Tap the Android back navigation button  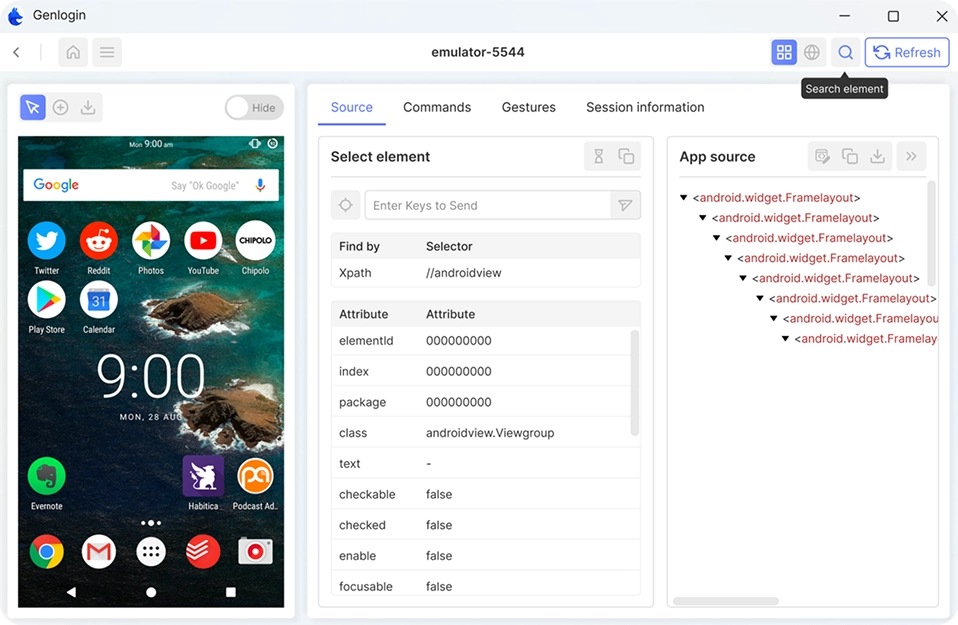(x=71, y=591)
